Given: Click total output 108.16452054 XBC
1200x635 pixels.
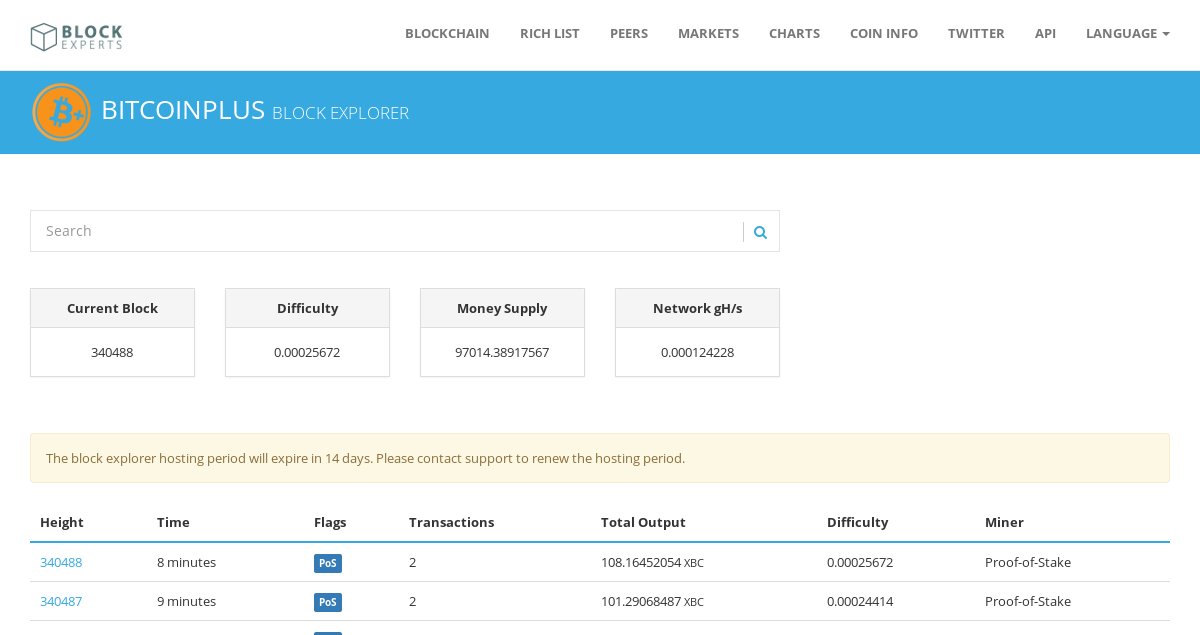Looking at the screenshot, I should coord(652,562).
